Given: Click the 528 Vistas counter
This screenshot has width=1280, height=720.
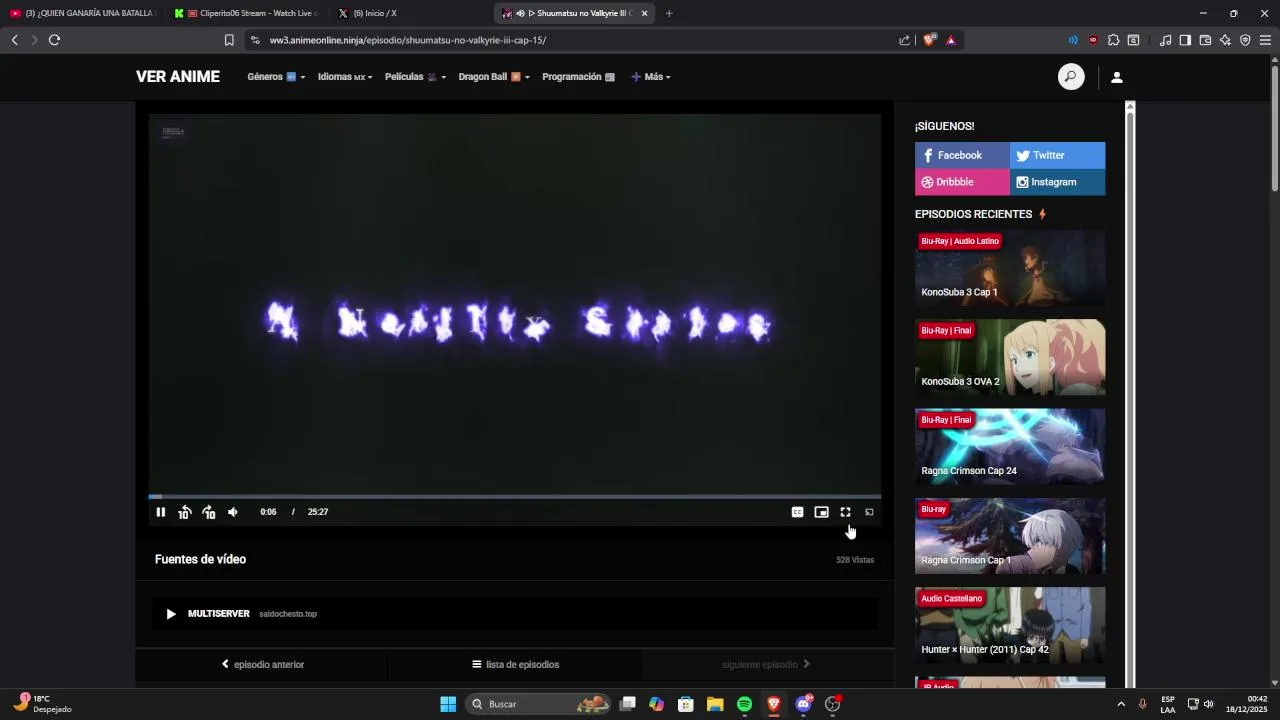Looking at the screenshot, I should [855, 560].
